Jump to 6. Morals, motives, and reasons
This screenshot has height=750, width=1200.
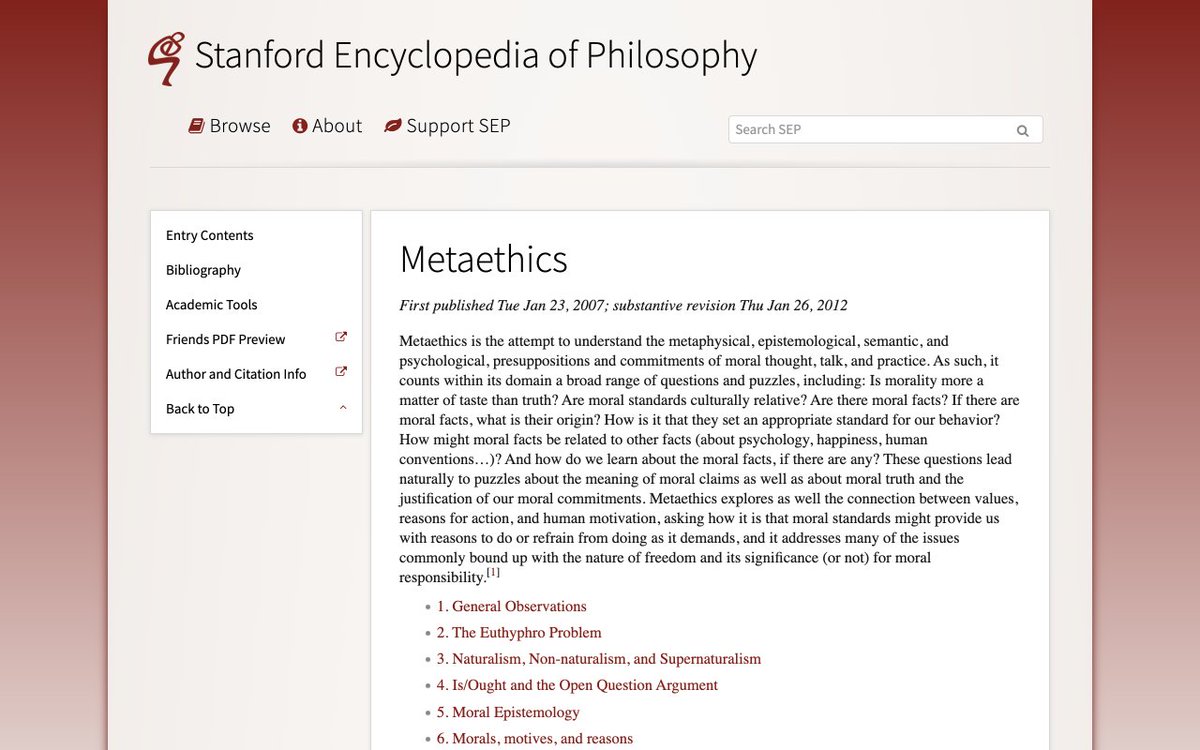pos(535,739)
